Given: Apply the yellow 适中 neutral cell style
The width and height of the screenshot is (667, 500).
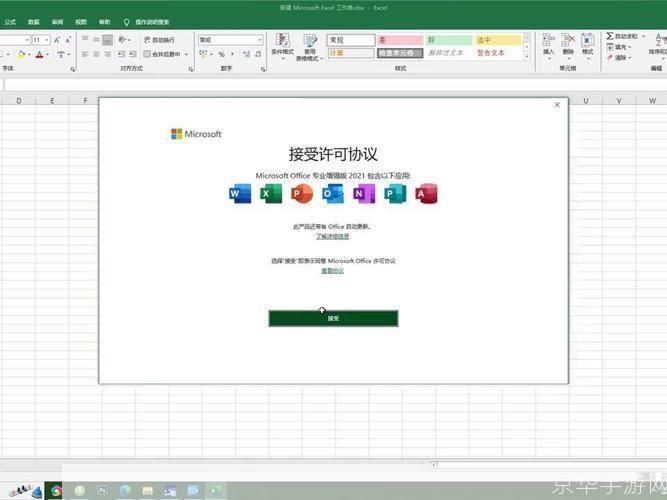Looking at the screenshot, I should [498, 40].
